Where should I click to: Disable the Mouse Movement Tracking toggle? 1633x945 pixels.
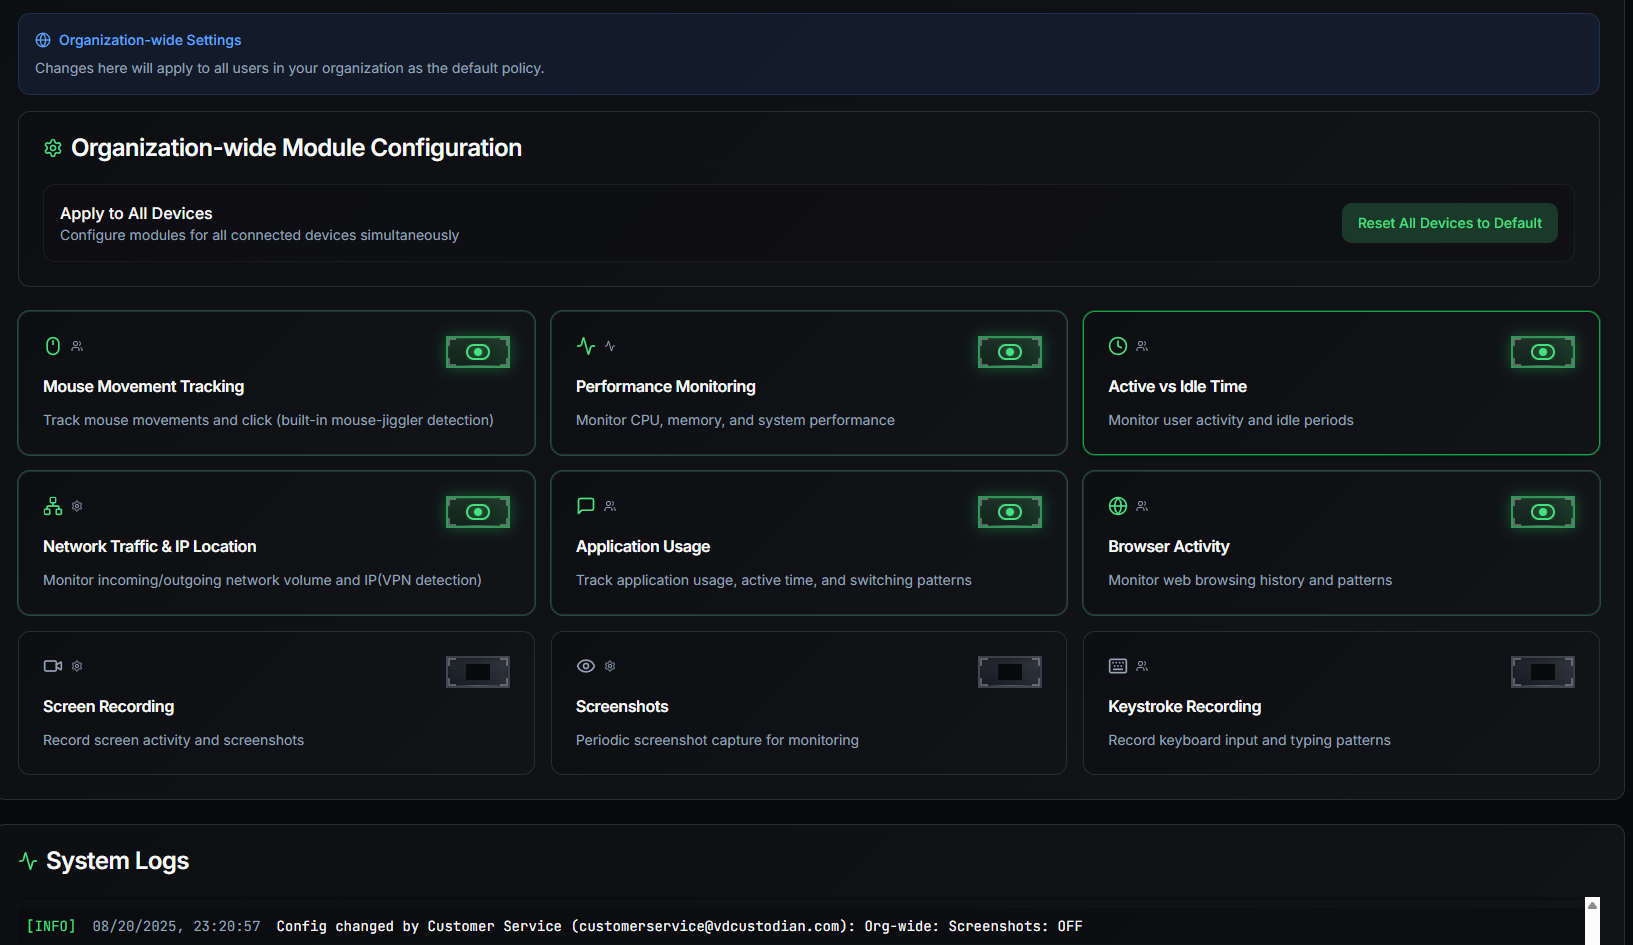(477, 351)
